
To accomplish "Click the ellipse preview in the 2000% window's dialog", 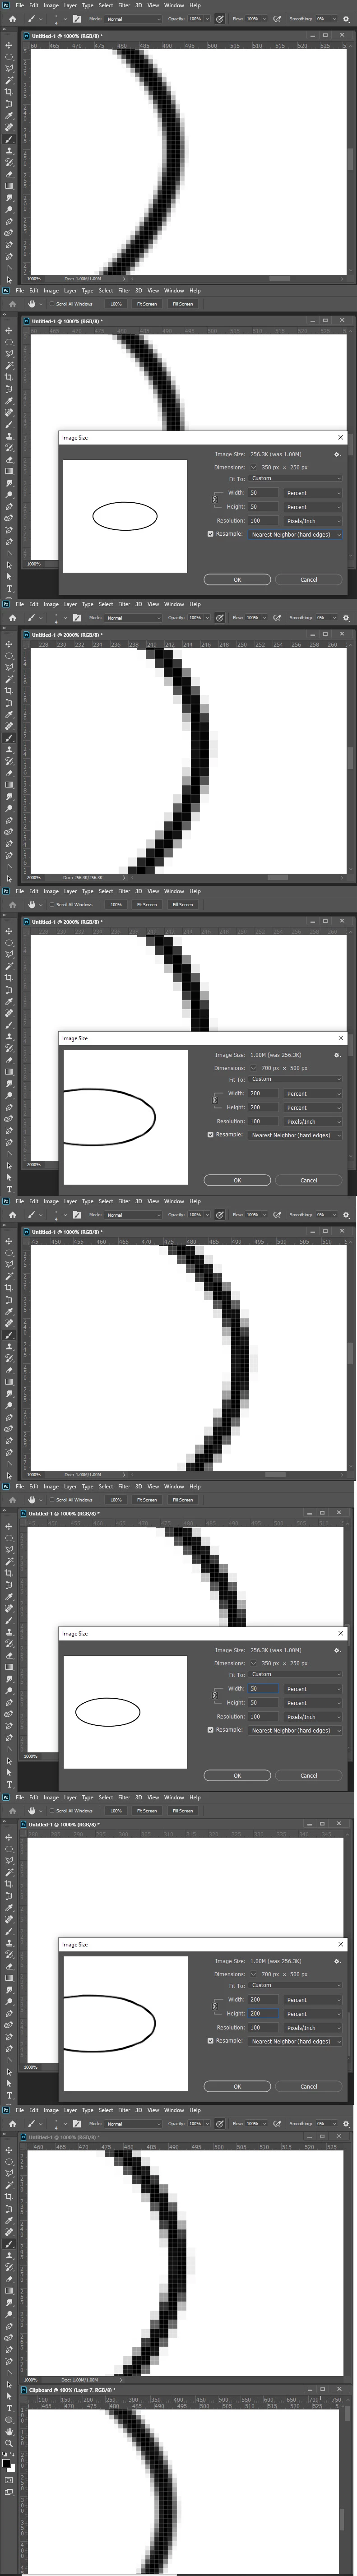I will [125, 1116].
